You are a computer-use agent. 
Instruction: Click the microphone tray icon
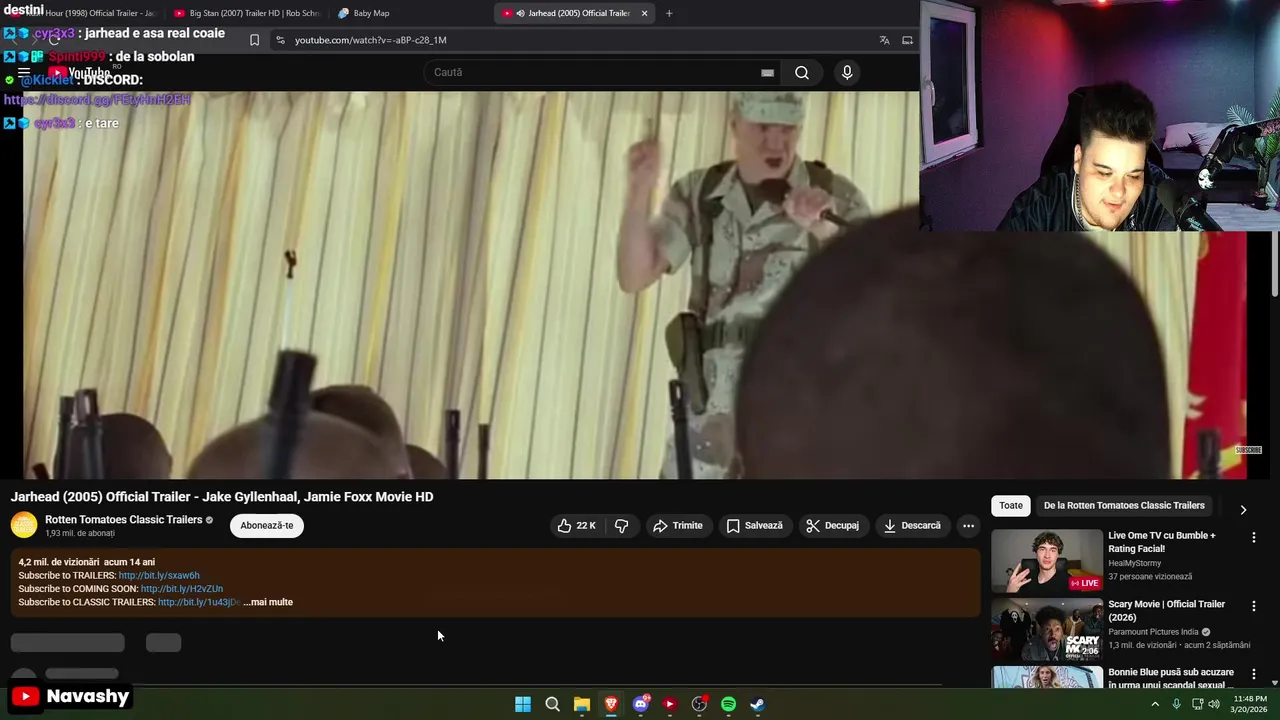tap(1177, 704)
